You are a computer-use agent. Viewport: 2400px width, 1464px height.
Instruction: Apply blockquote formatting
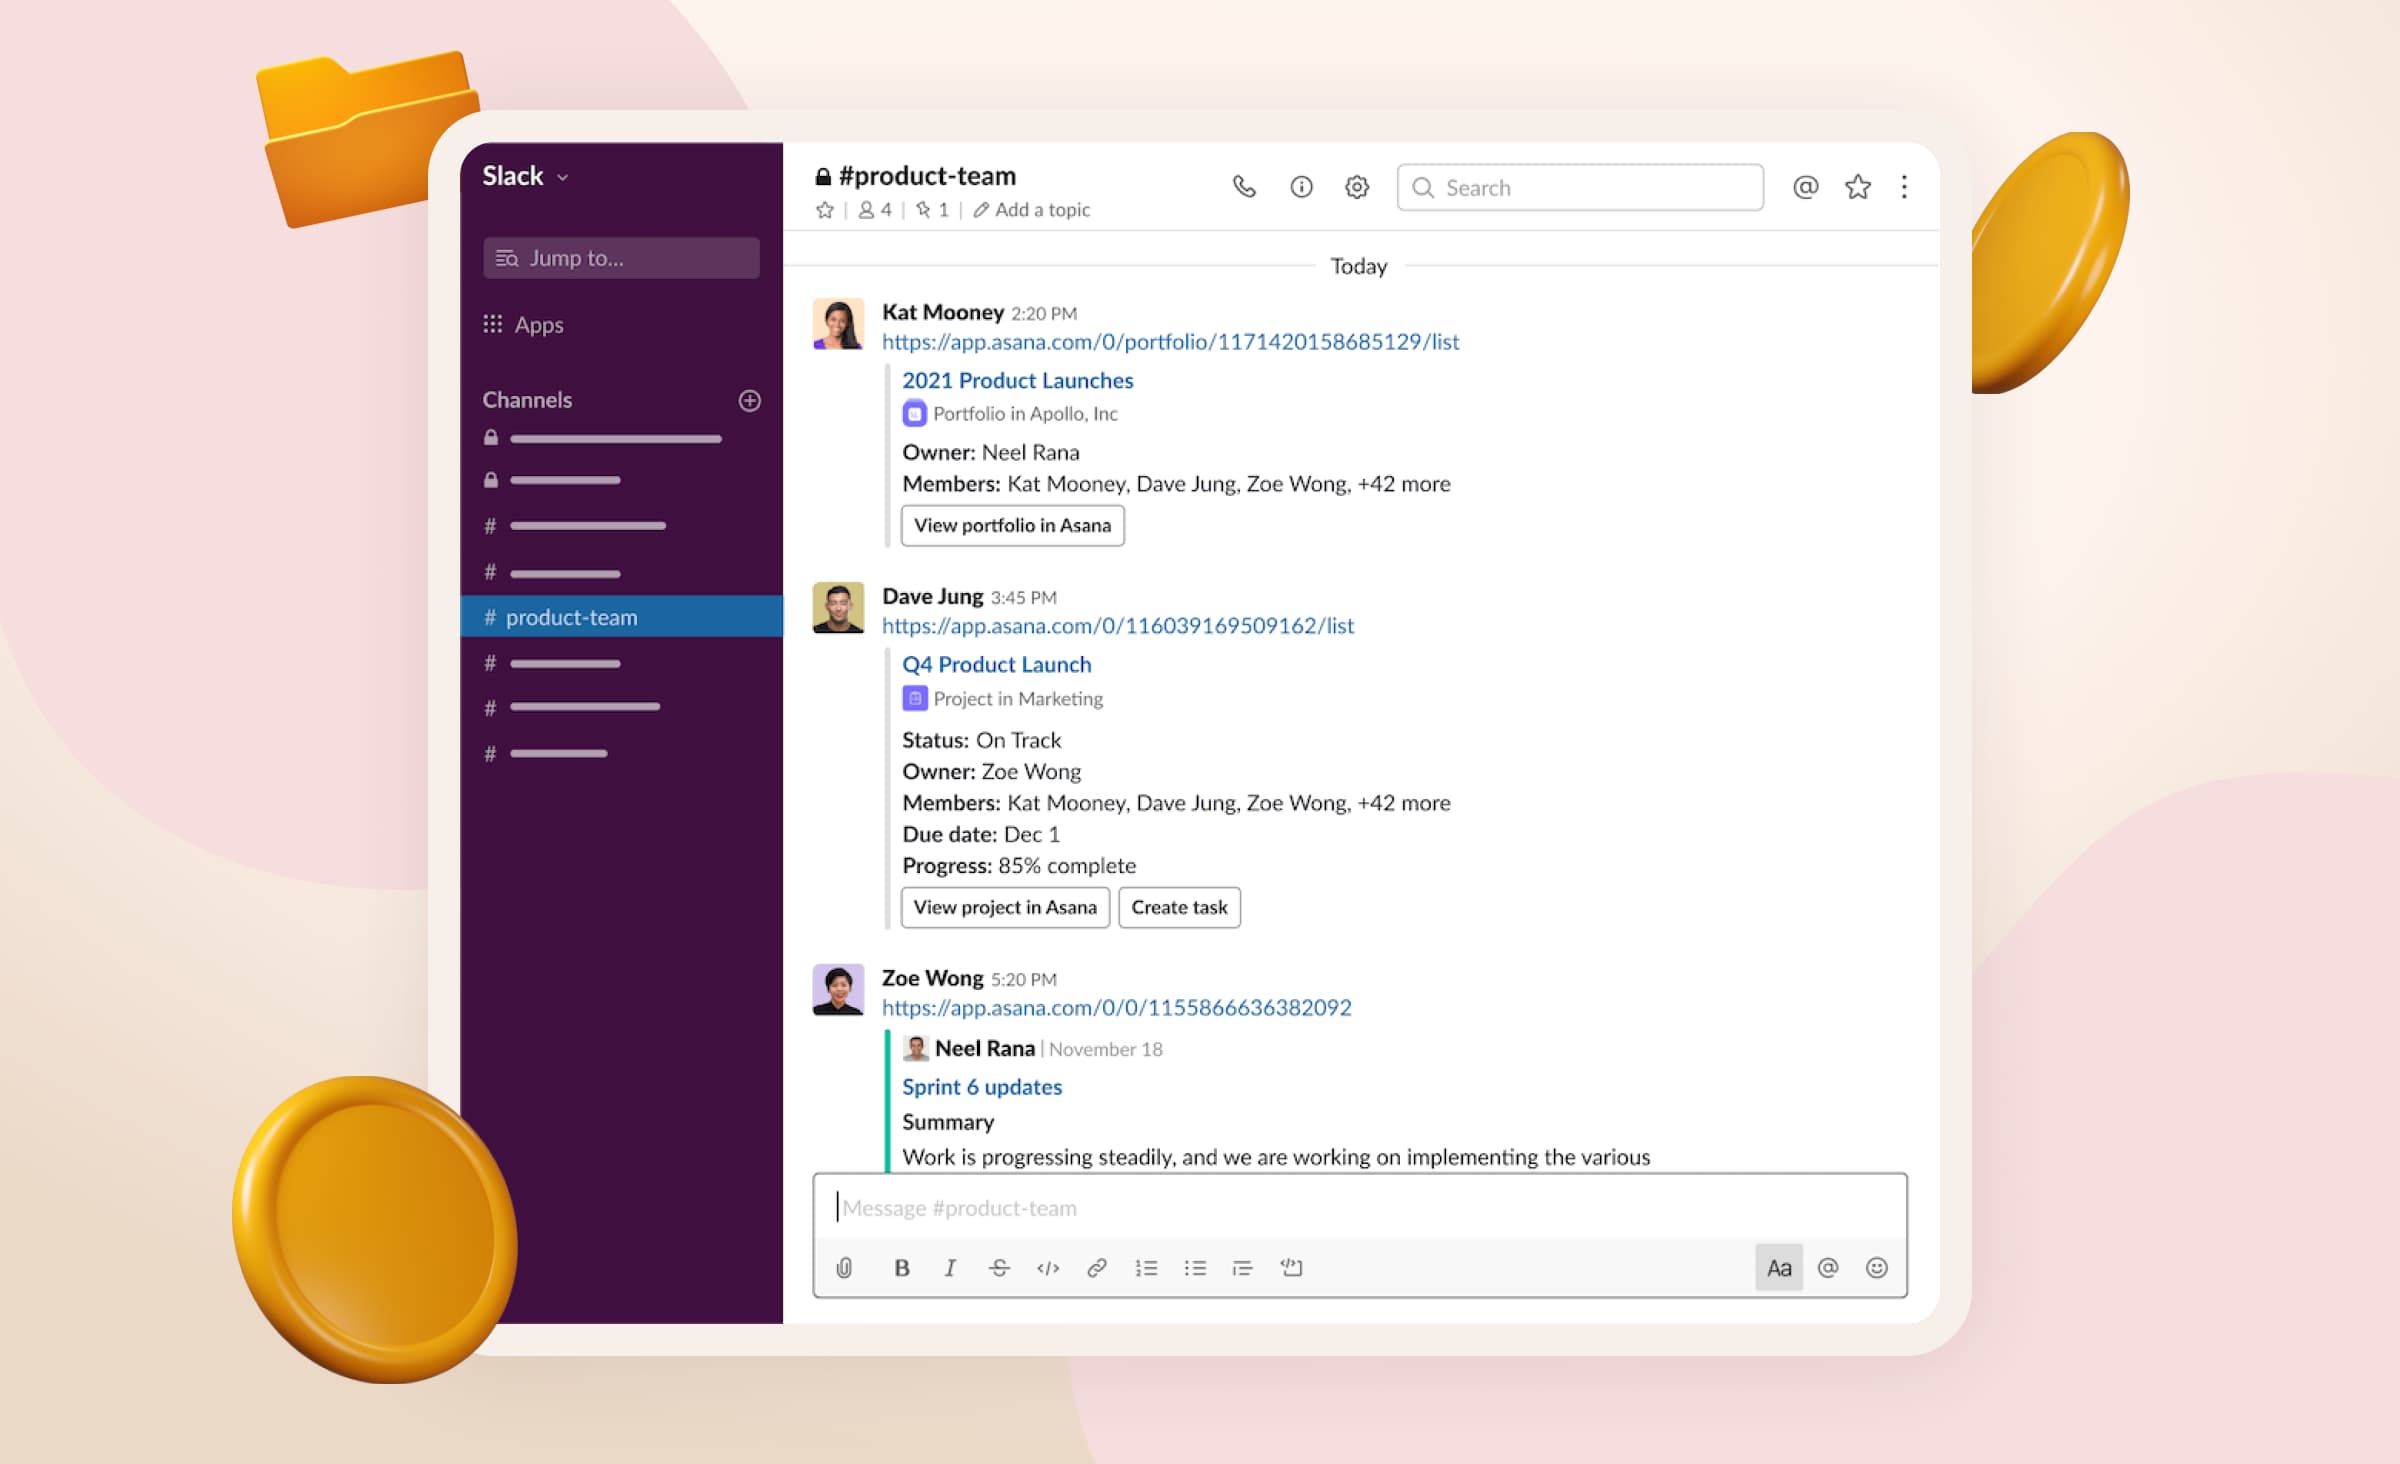pos(1242,1268)
